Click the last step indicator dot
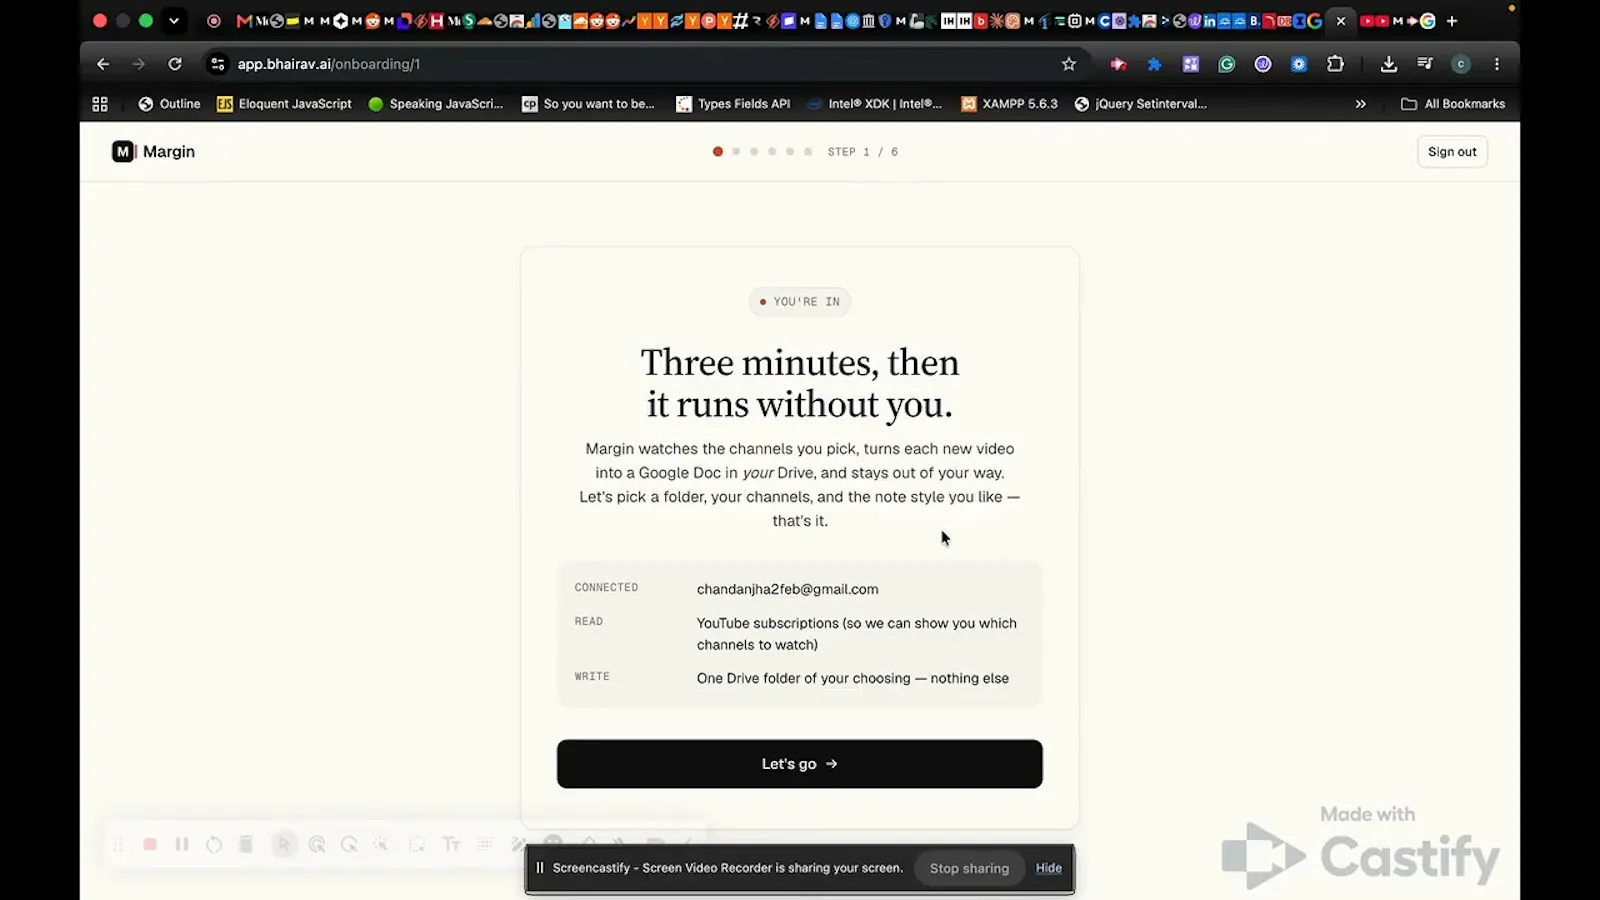Viewport: 1600px width, 900px height. (x=808, y=152)
